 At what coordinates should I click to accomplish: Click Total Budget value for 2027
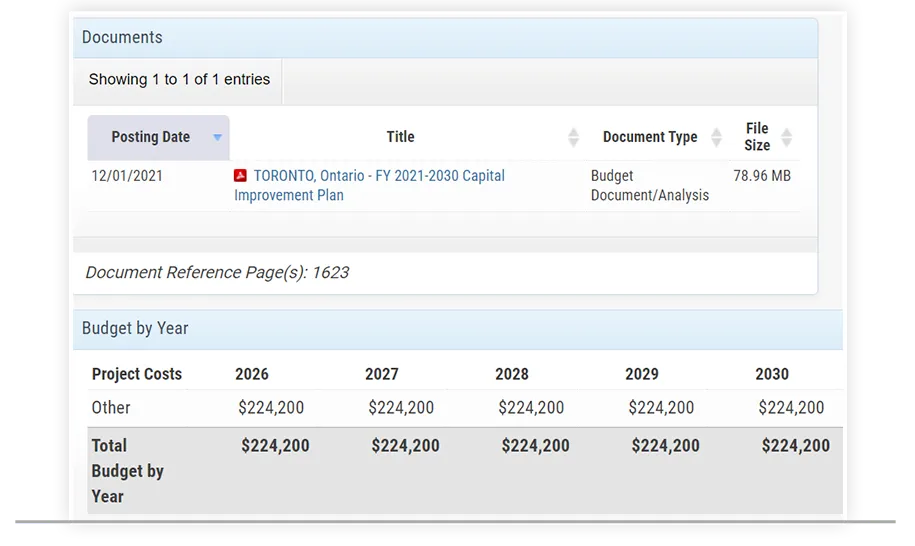406,446
